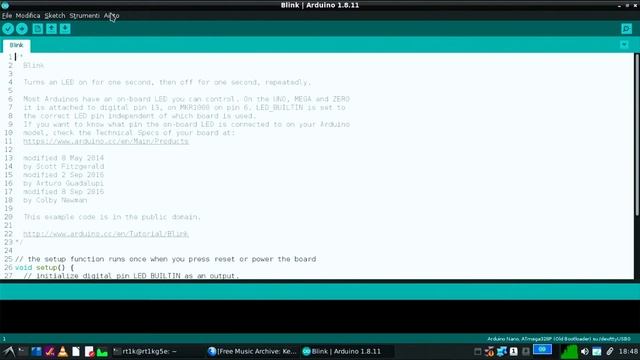Click the volume speaker tray icon
Viewport: 640px width, 360px height.
click(584, 351)
